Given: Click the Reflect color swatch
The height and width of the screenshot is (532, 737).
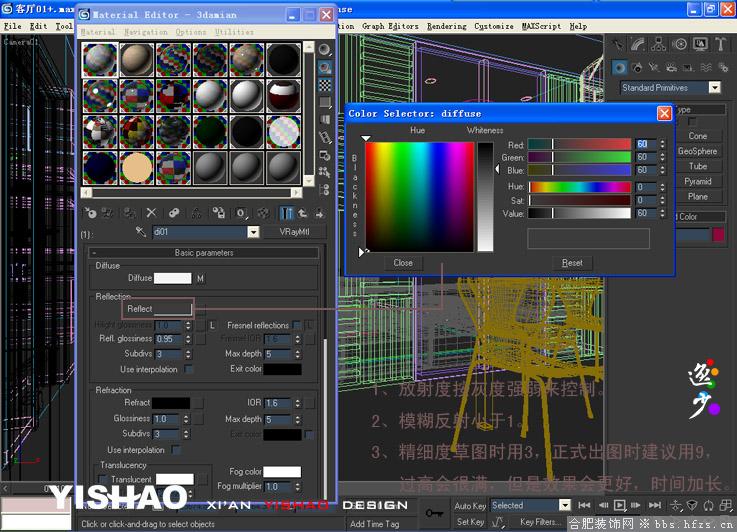Looking at the screenshot, I should tap(172, 309).
